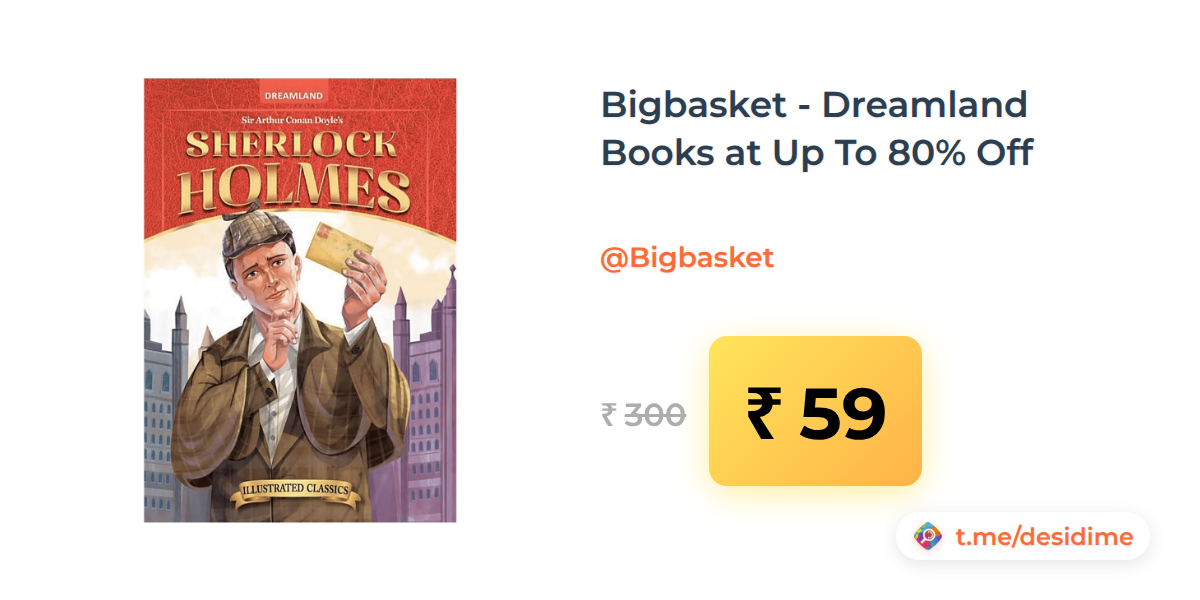Open the Desidime logo icon

(x=929, y=537)
